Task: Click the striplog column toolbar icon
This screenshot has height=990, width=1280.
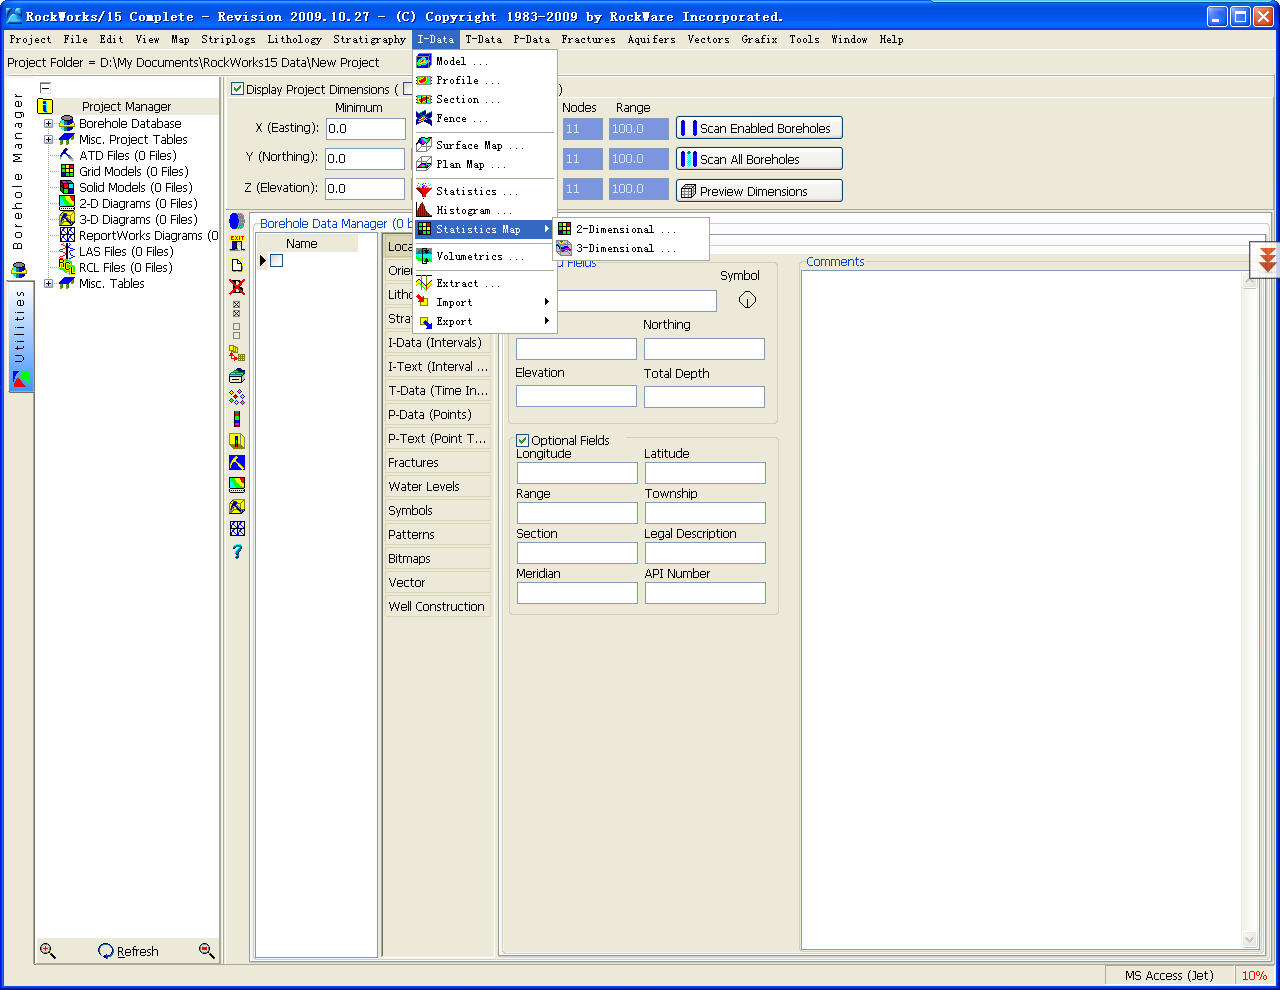Action: (x=237, y=419)
